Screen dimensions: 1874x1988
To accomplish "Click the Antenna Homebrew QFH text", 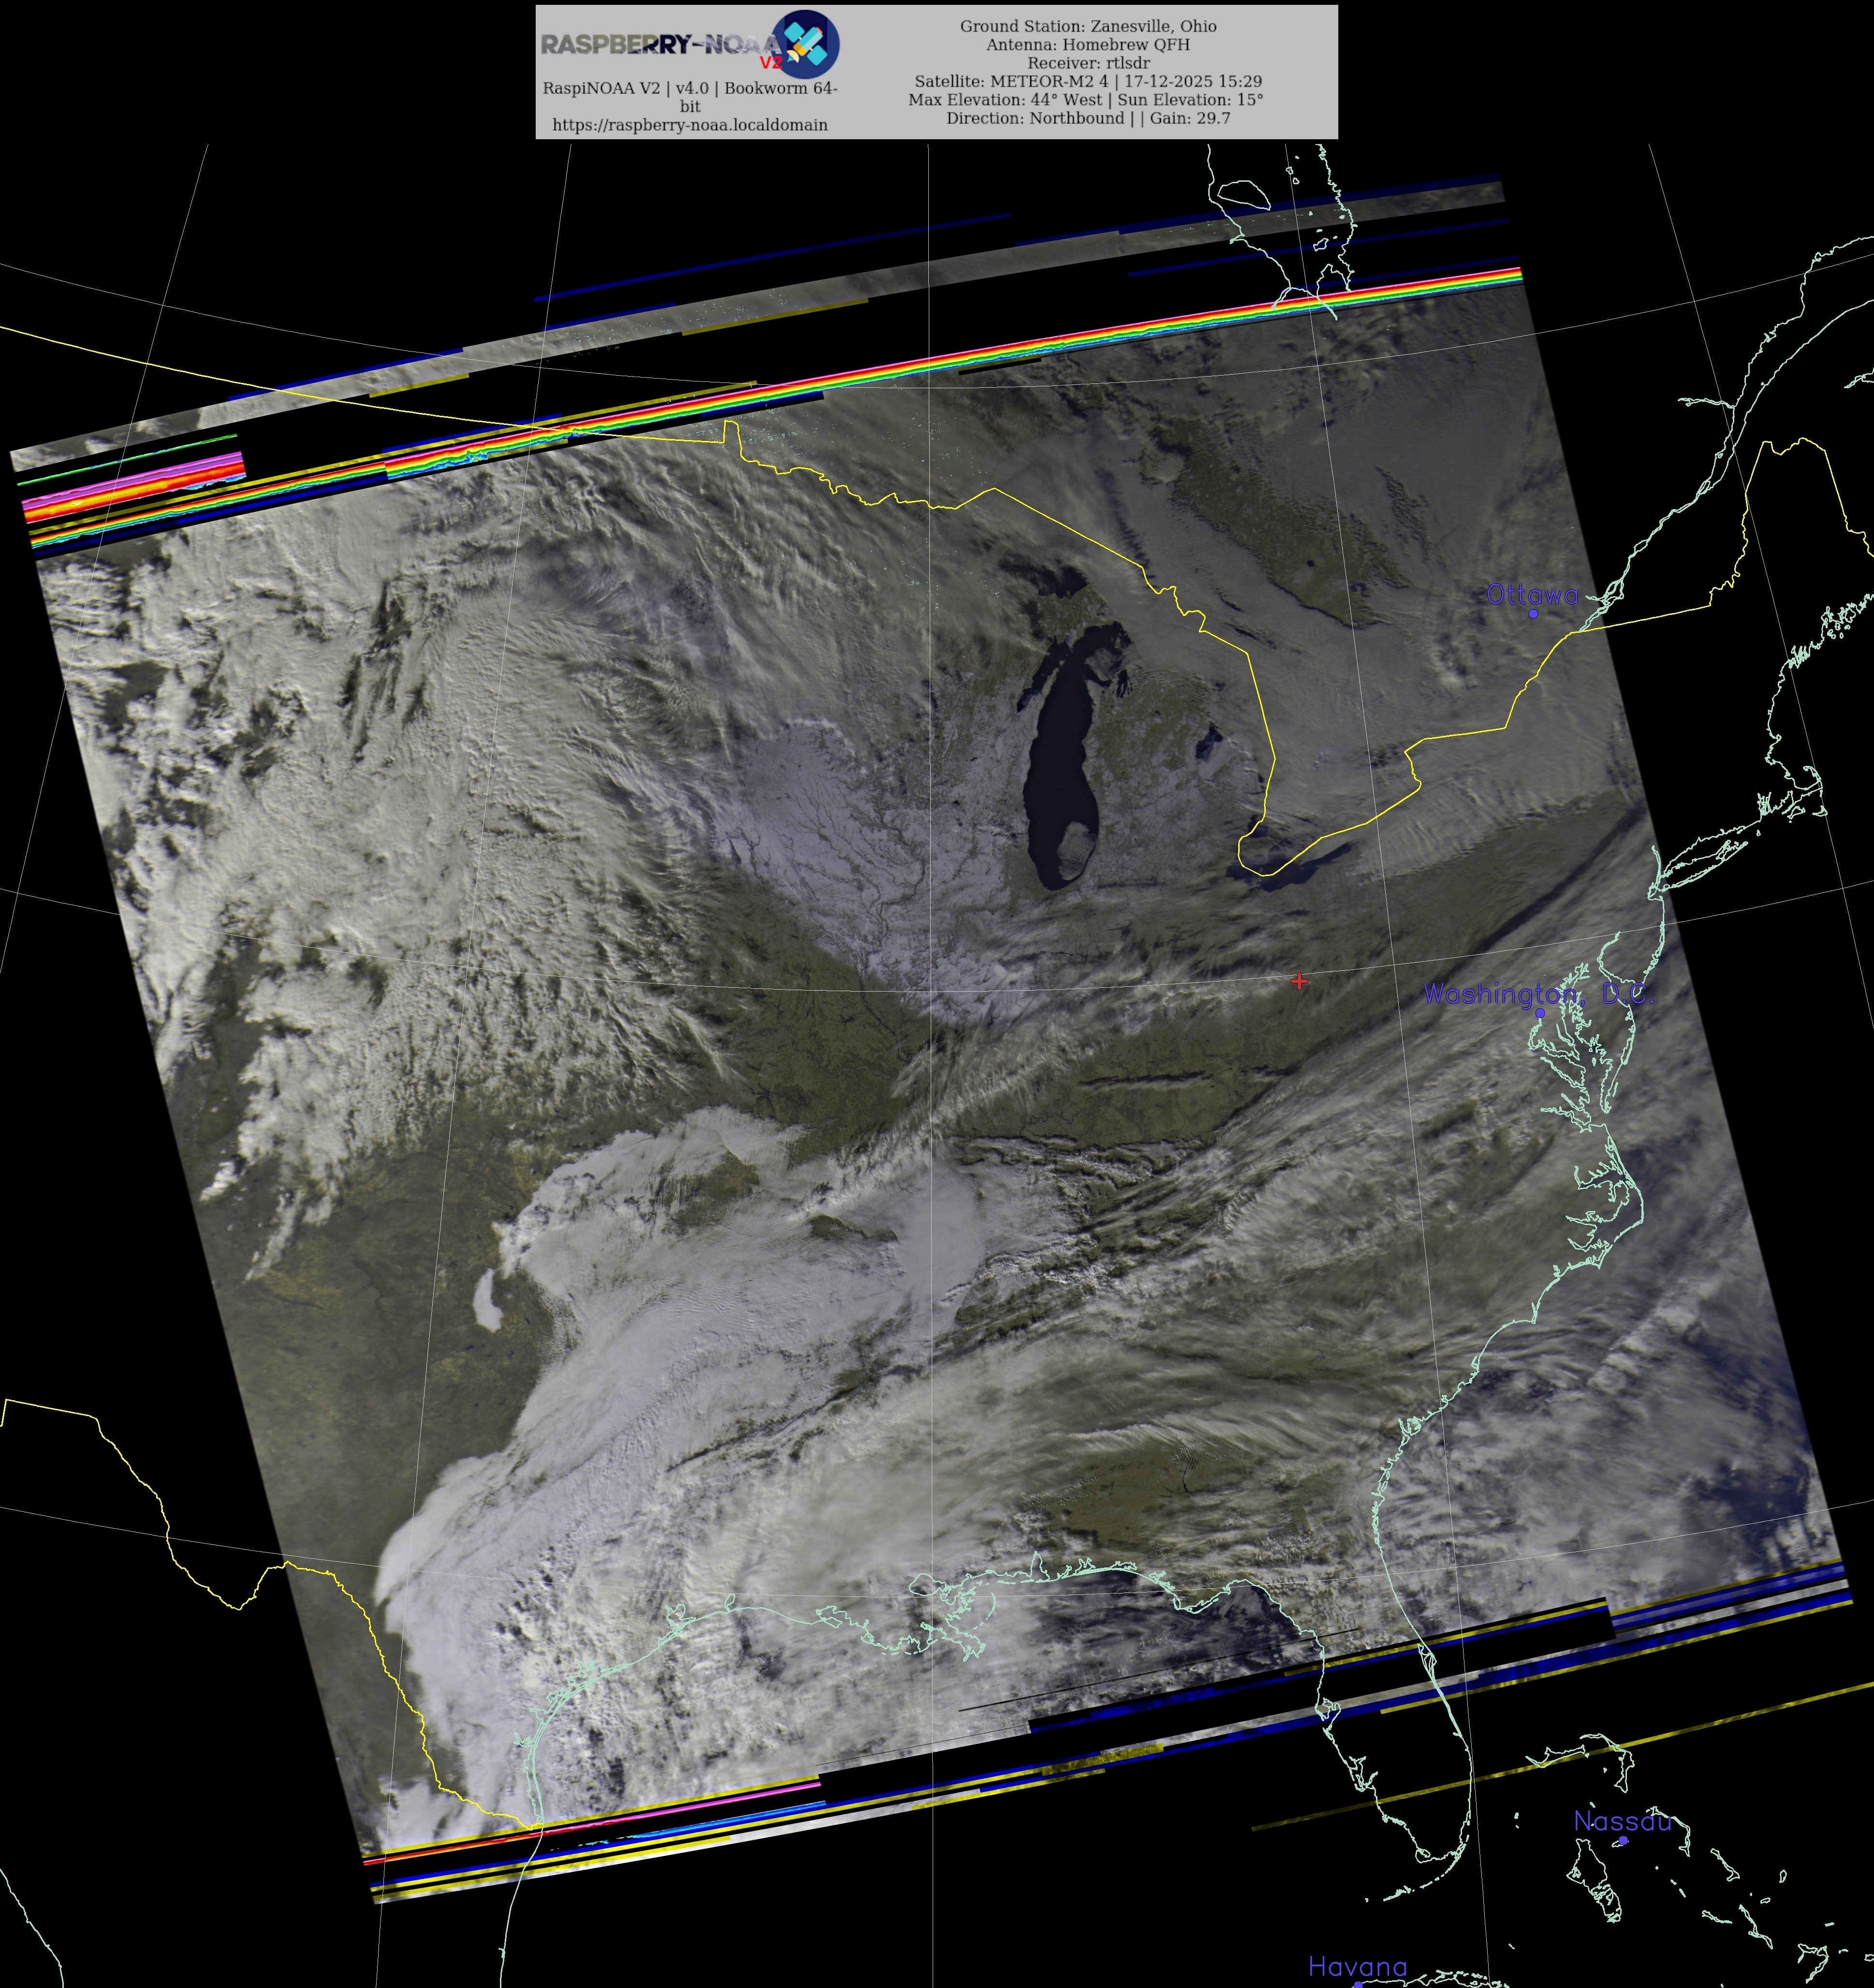I will [x=1088, y=44].
